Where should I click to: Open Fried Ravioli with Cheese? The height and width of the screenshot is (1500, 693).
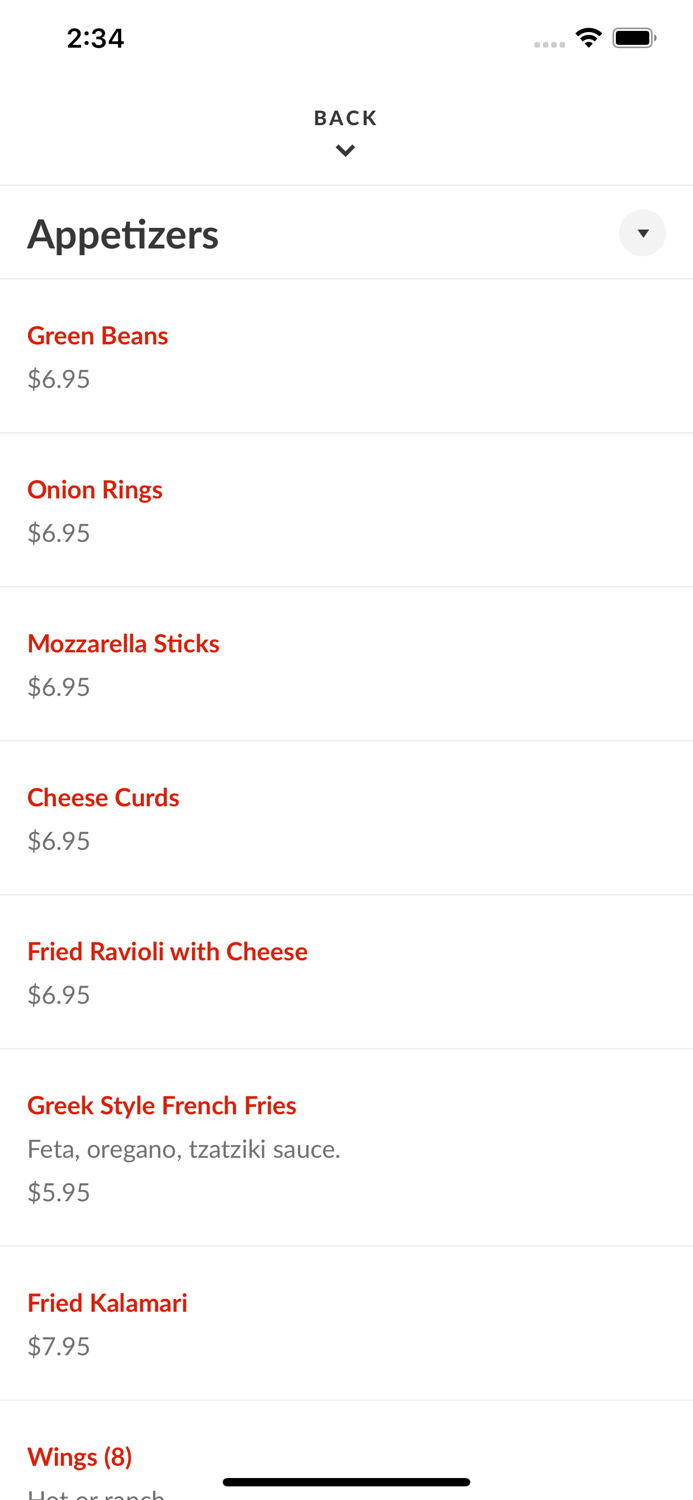click(x=167, y=952)
